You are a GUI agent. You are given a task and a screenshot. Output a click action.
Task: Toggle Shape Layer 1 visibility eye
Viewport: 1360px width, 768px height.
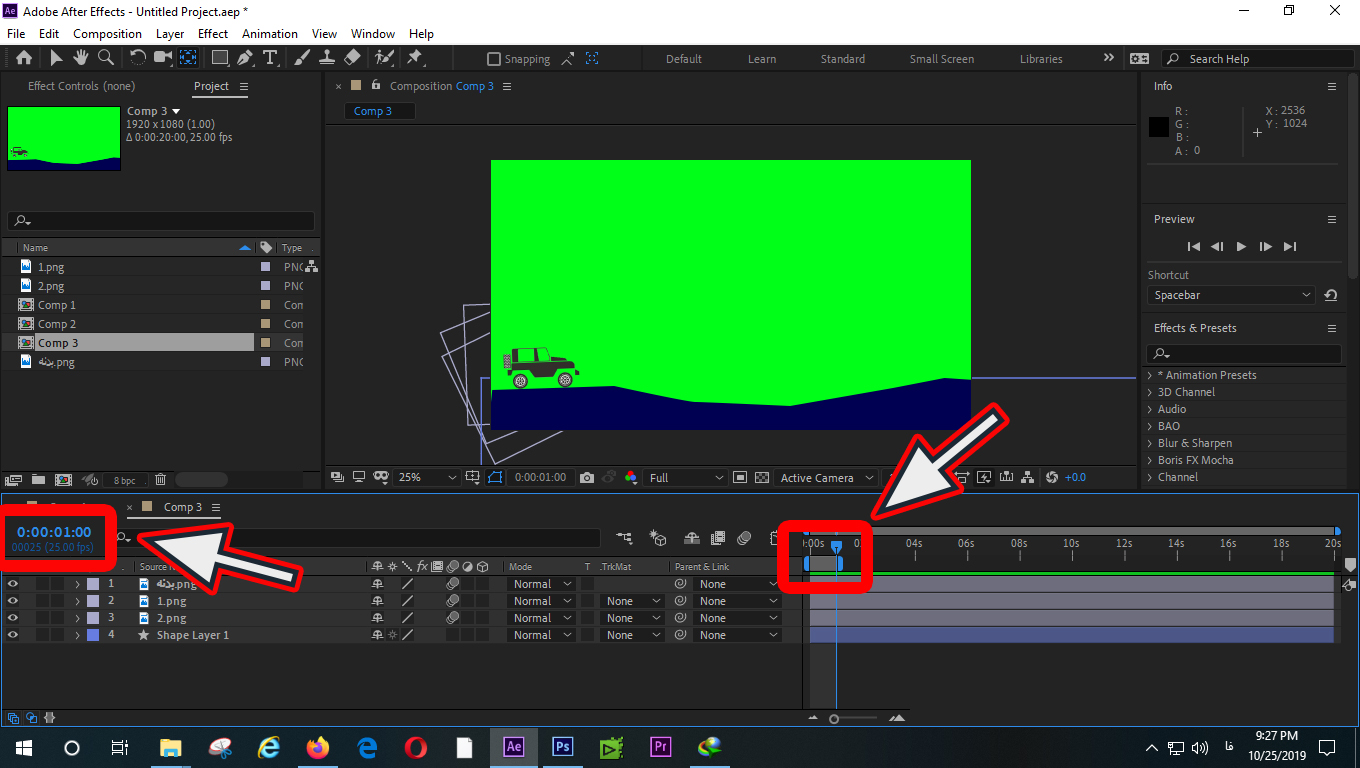pyautogui.click(x=13, y=635)
